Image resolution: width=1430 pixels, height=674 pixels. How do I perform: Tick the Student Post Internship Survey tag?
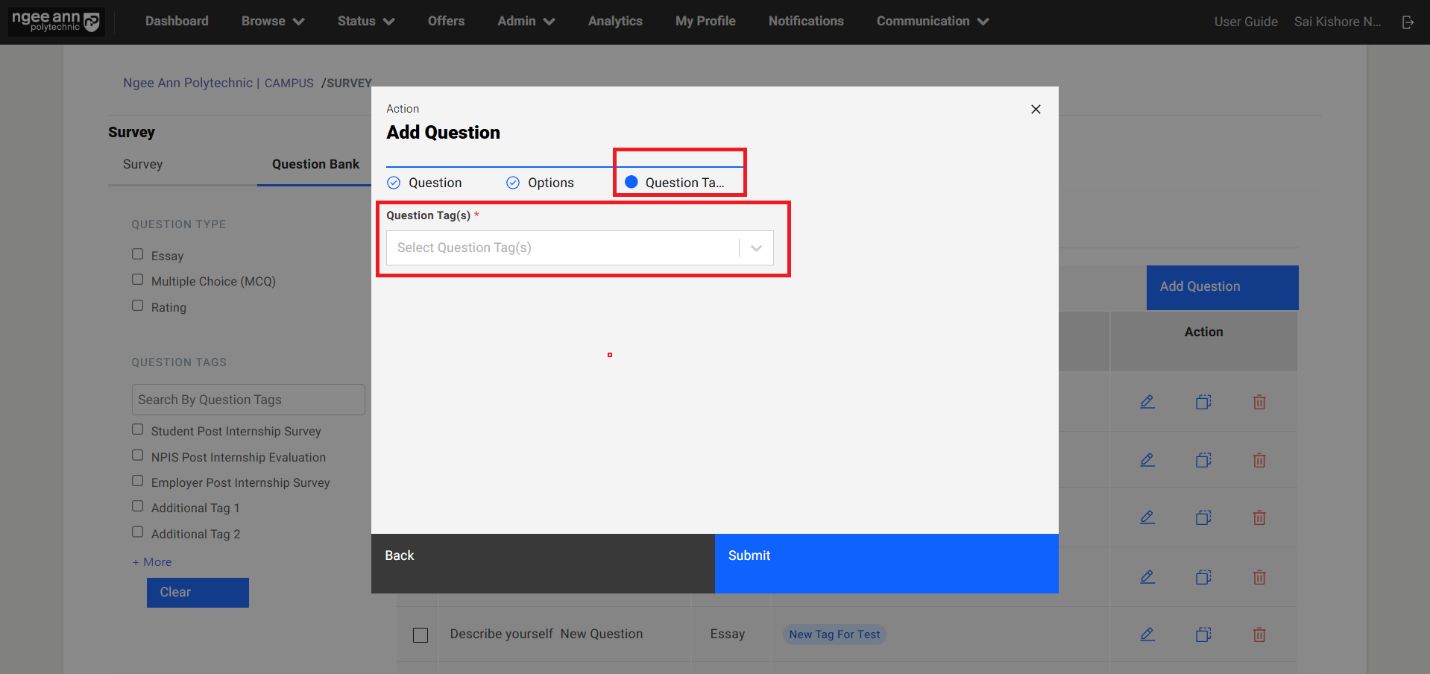pos(138,430)
